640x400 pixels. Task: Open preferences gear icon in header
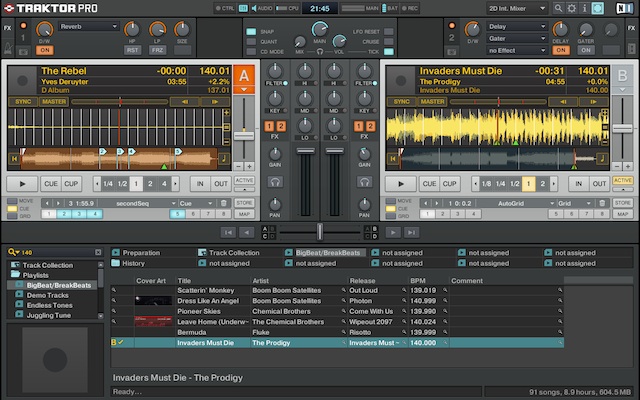pos(571,8)
